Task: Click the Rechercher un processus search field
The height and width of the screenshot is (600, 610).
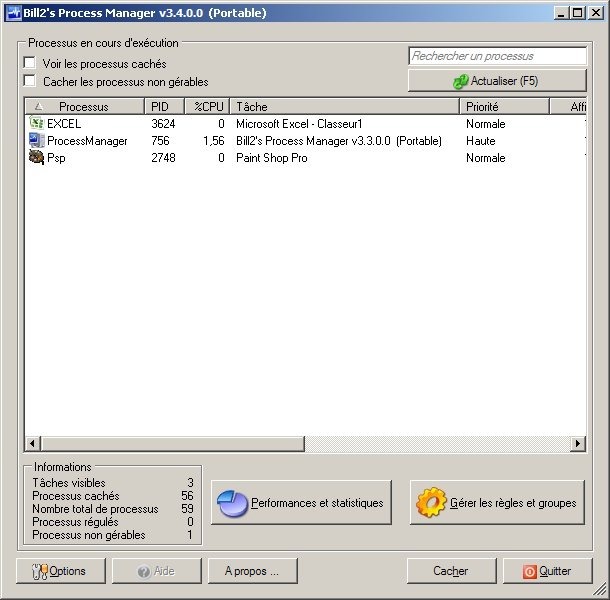Action: click(498, 56)
